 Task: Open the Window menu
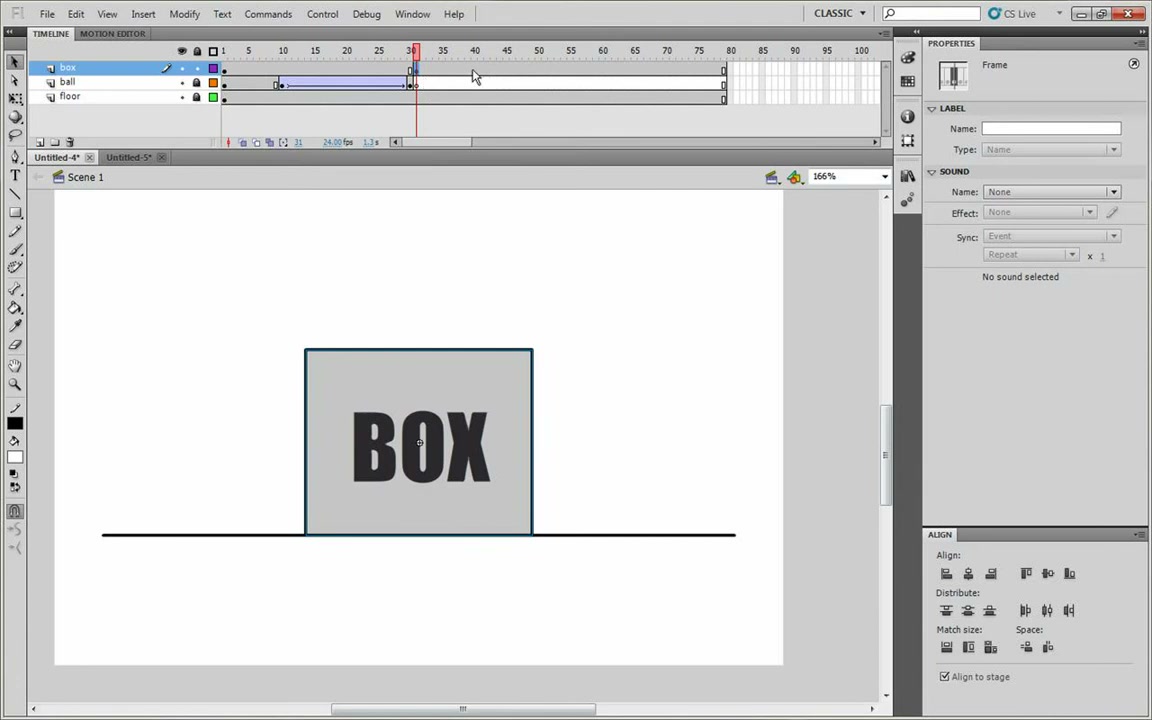pos(412,14)
